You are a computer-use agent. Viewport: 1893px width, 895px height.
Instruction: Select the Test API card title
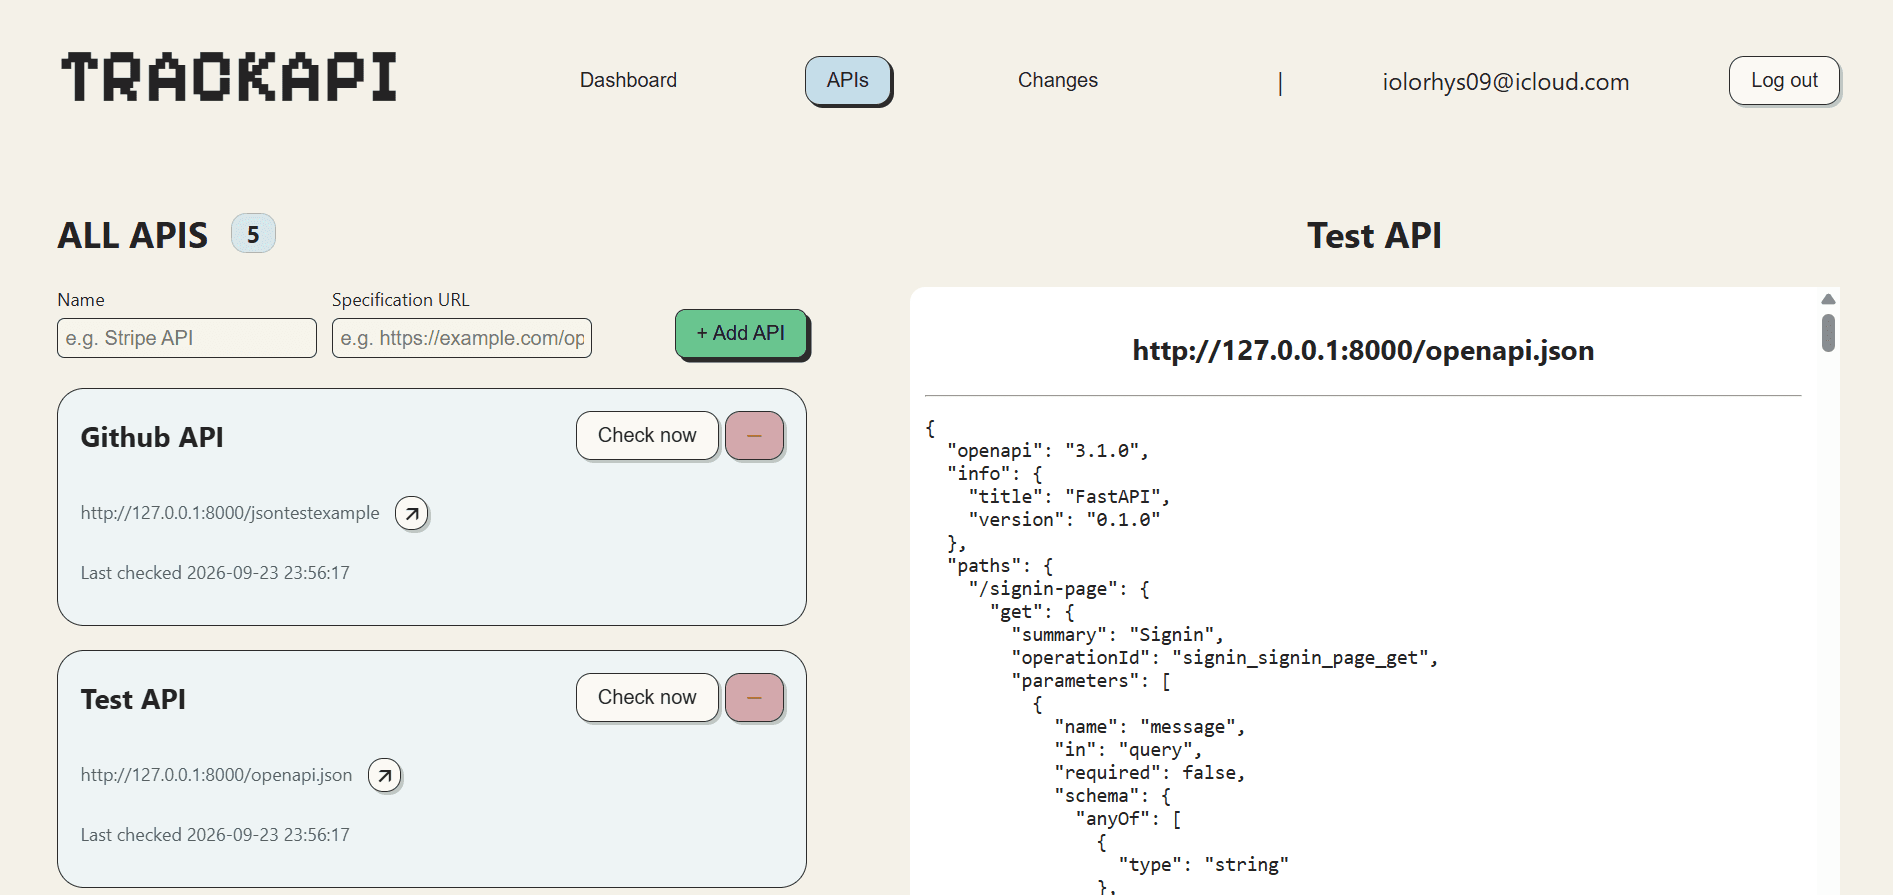pyautogui.click(x=133, y=699)
